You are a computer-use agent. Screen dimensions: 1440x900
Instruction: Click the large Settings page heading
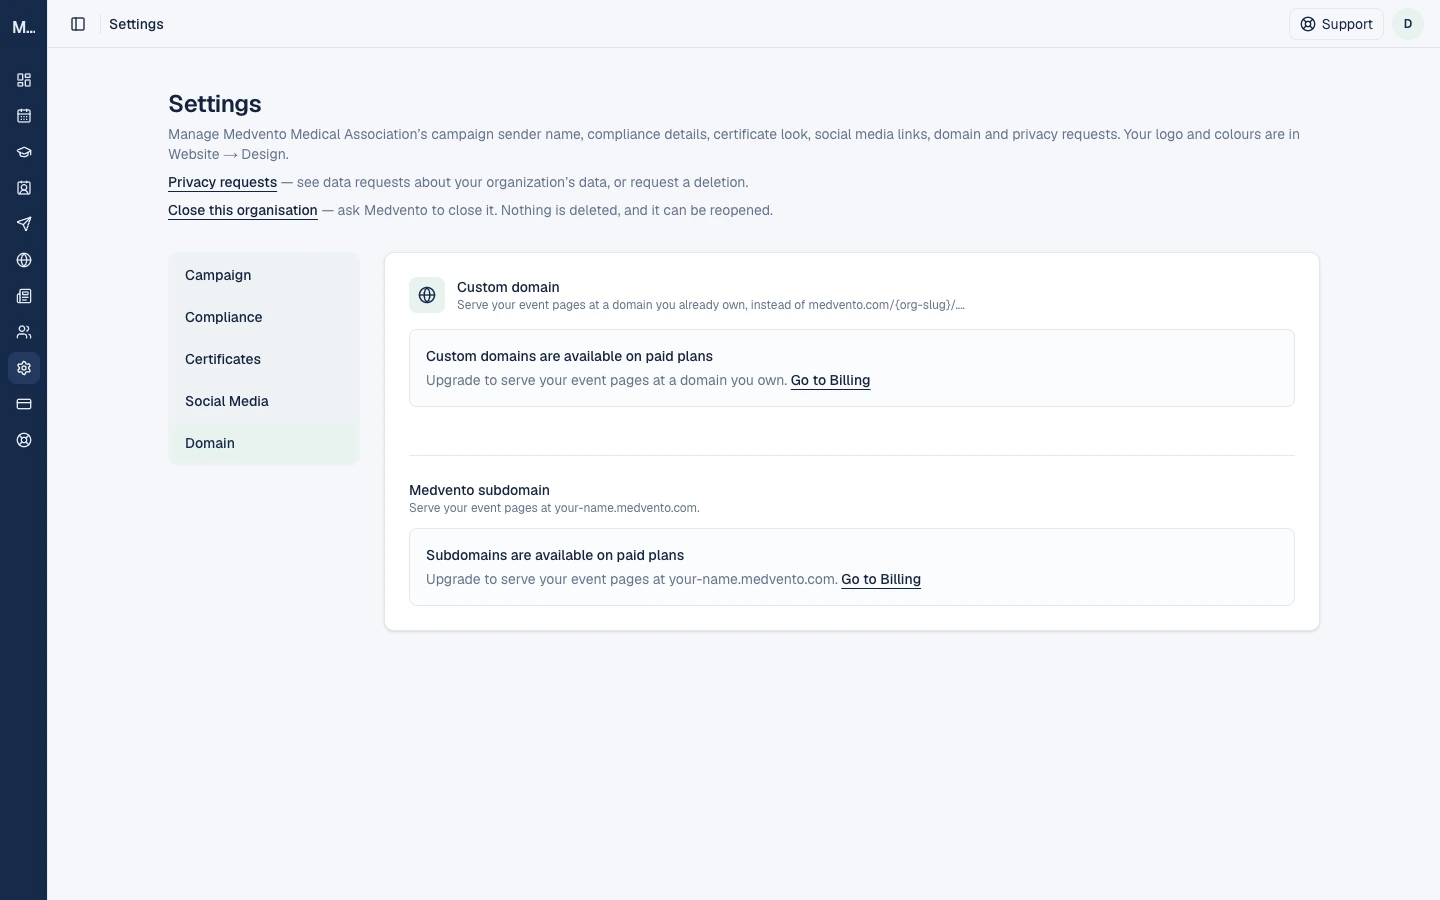coord(215,104)
